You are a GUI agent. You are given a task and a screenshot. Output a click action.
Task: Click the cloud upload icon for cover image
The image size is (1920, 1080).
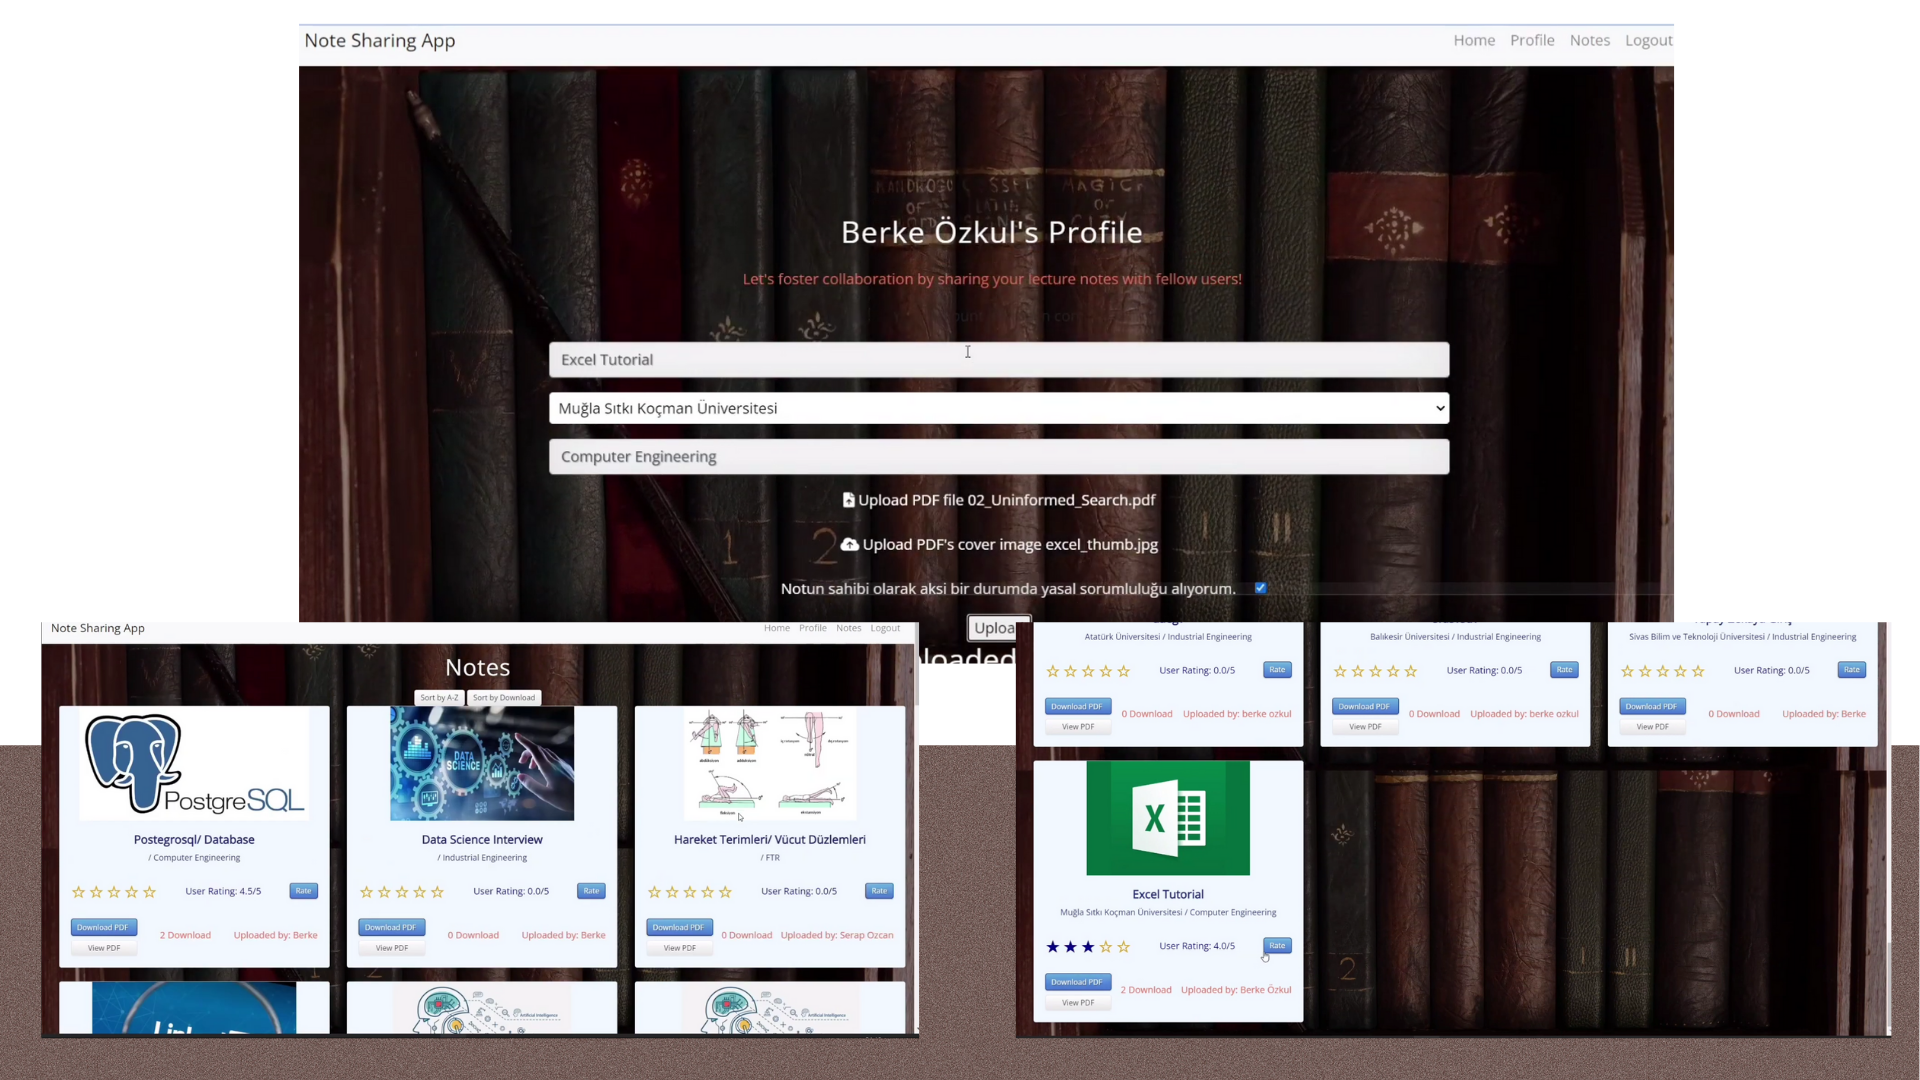click(x=849, y=545)
